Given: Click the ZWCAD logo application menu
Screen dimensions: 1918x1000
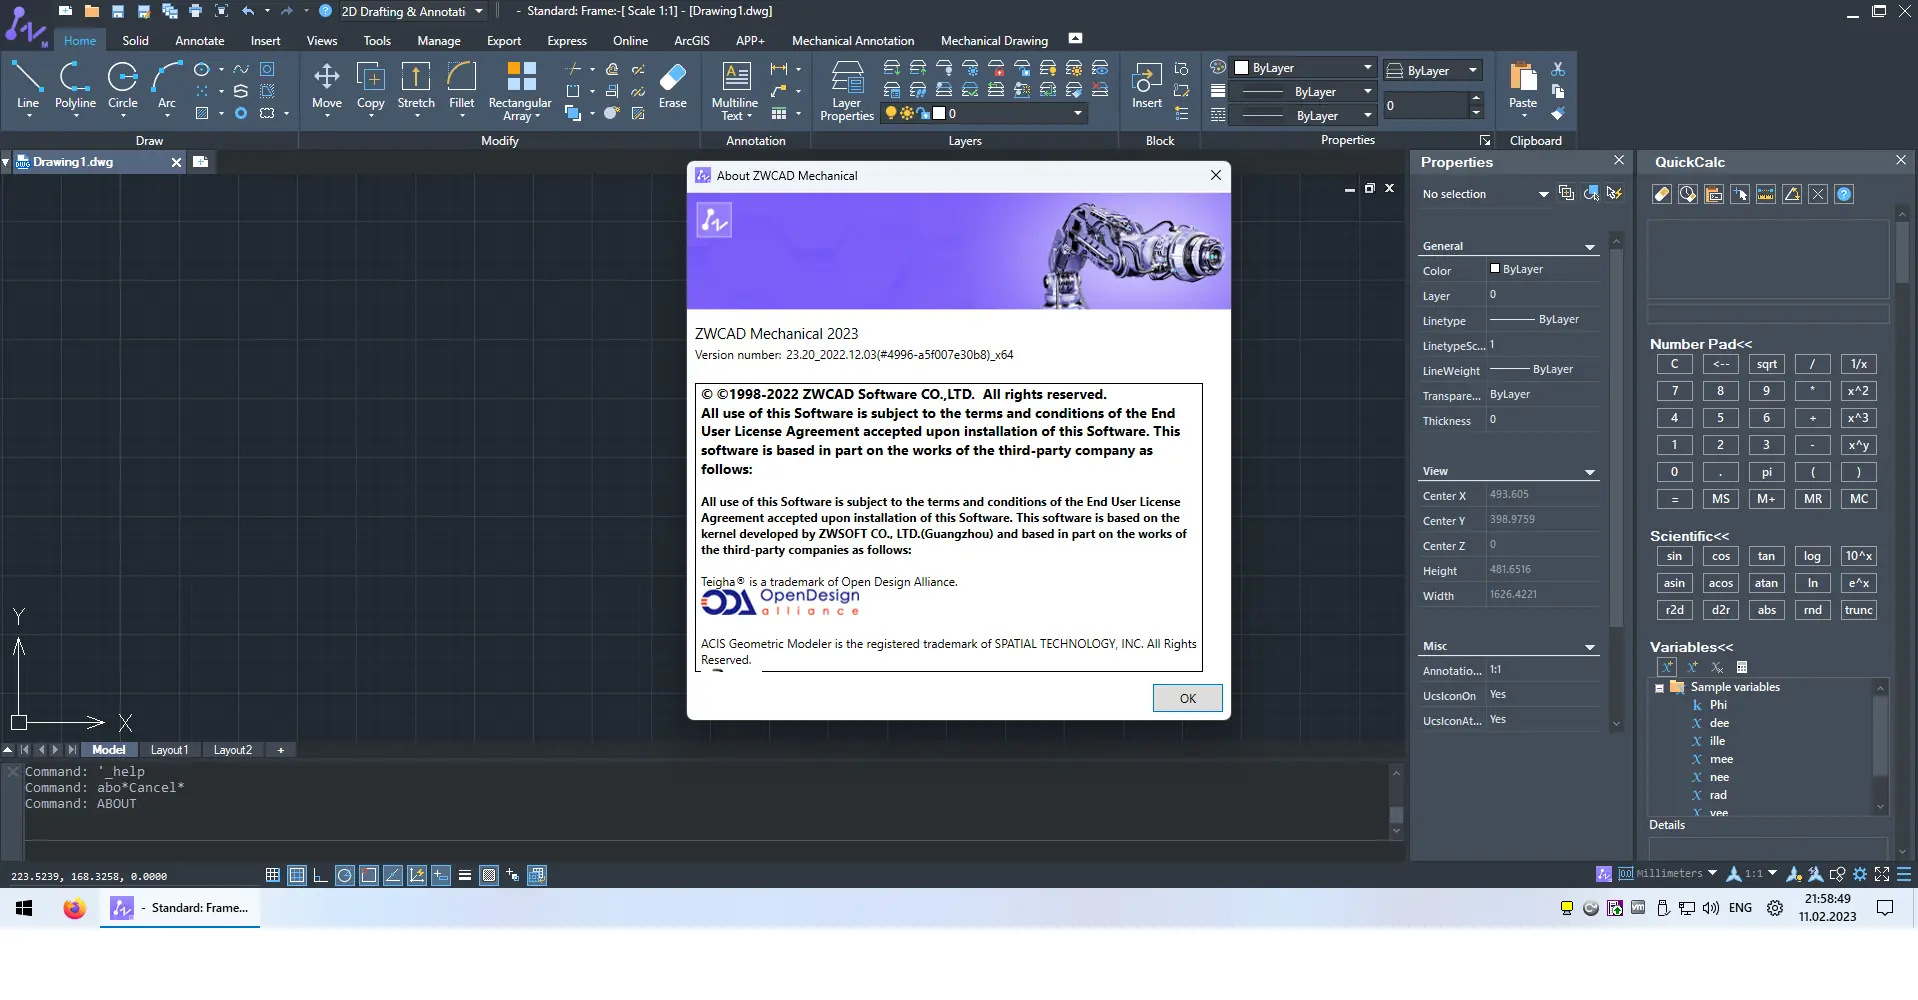Looking at the screenshot, I should coord(24,26).
